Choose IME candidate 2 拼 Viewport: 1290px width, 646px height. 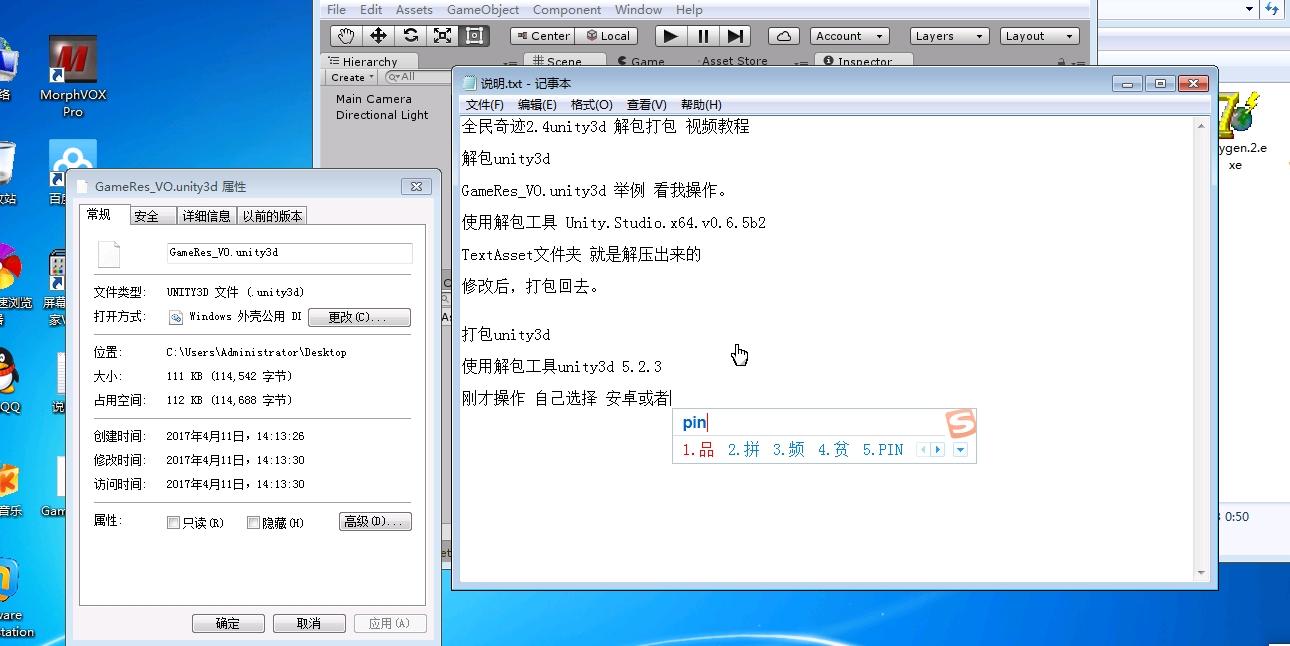(744, 450)
